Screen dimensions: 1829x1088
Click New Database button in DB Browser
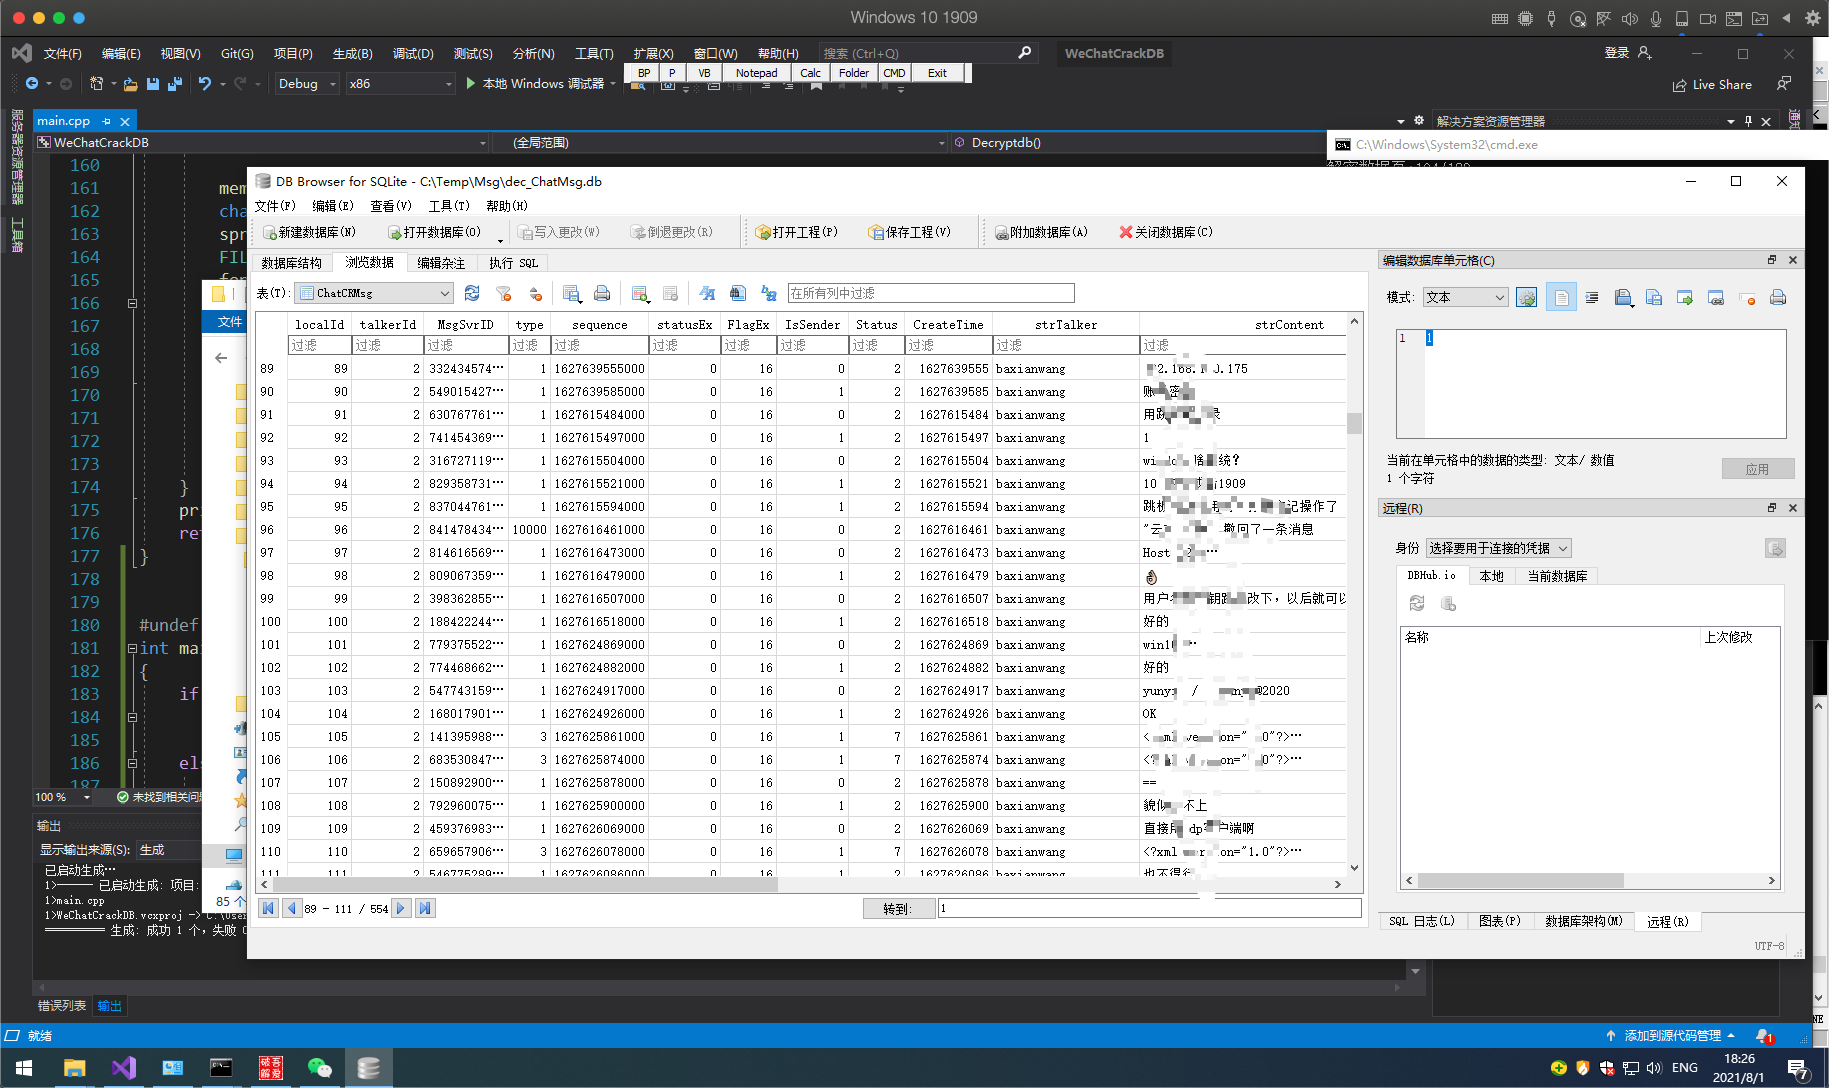point(309,232)
